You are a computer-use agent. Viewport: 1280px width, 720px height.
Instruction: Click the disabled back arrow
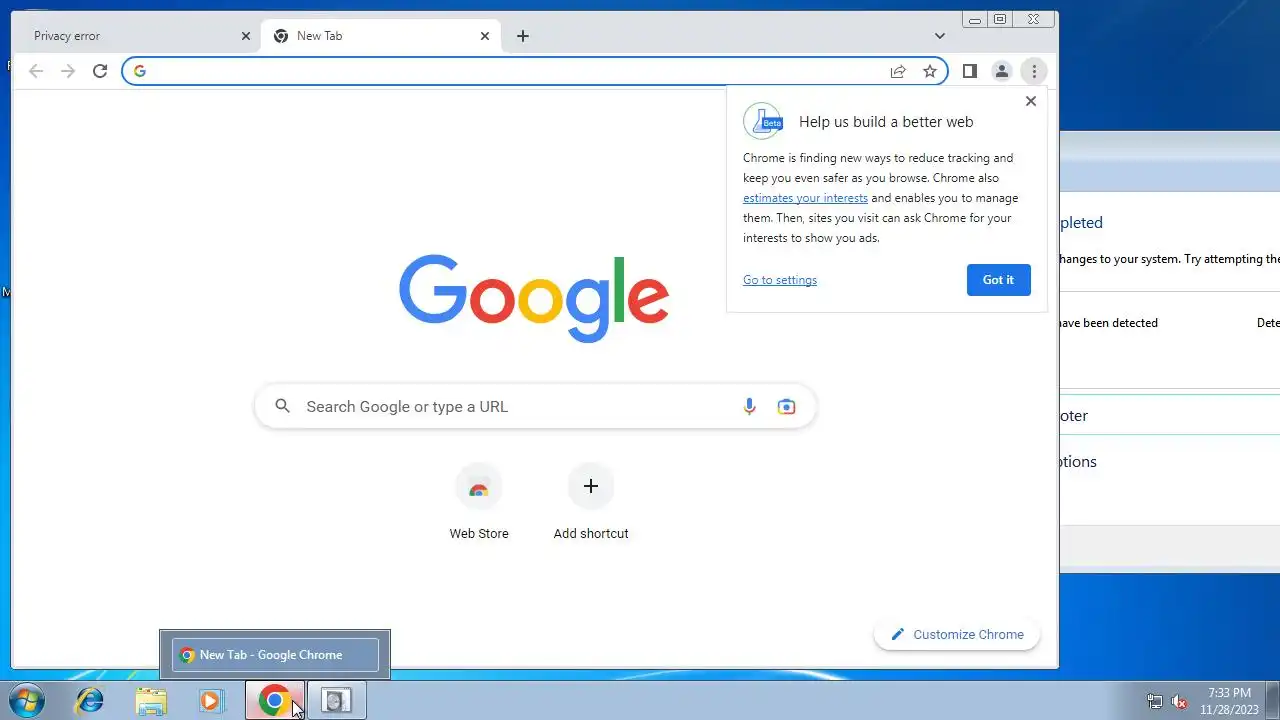pyautogui.click(x=36, y=71)
